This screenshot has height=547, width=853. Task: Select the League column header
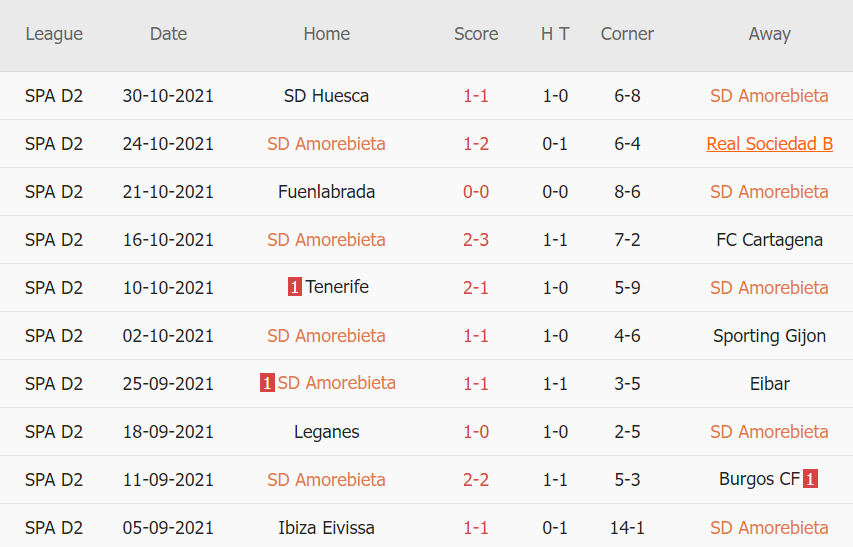point(54,34)
